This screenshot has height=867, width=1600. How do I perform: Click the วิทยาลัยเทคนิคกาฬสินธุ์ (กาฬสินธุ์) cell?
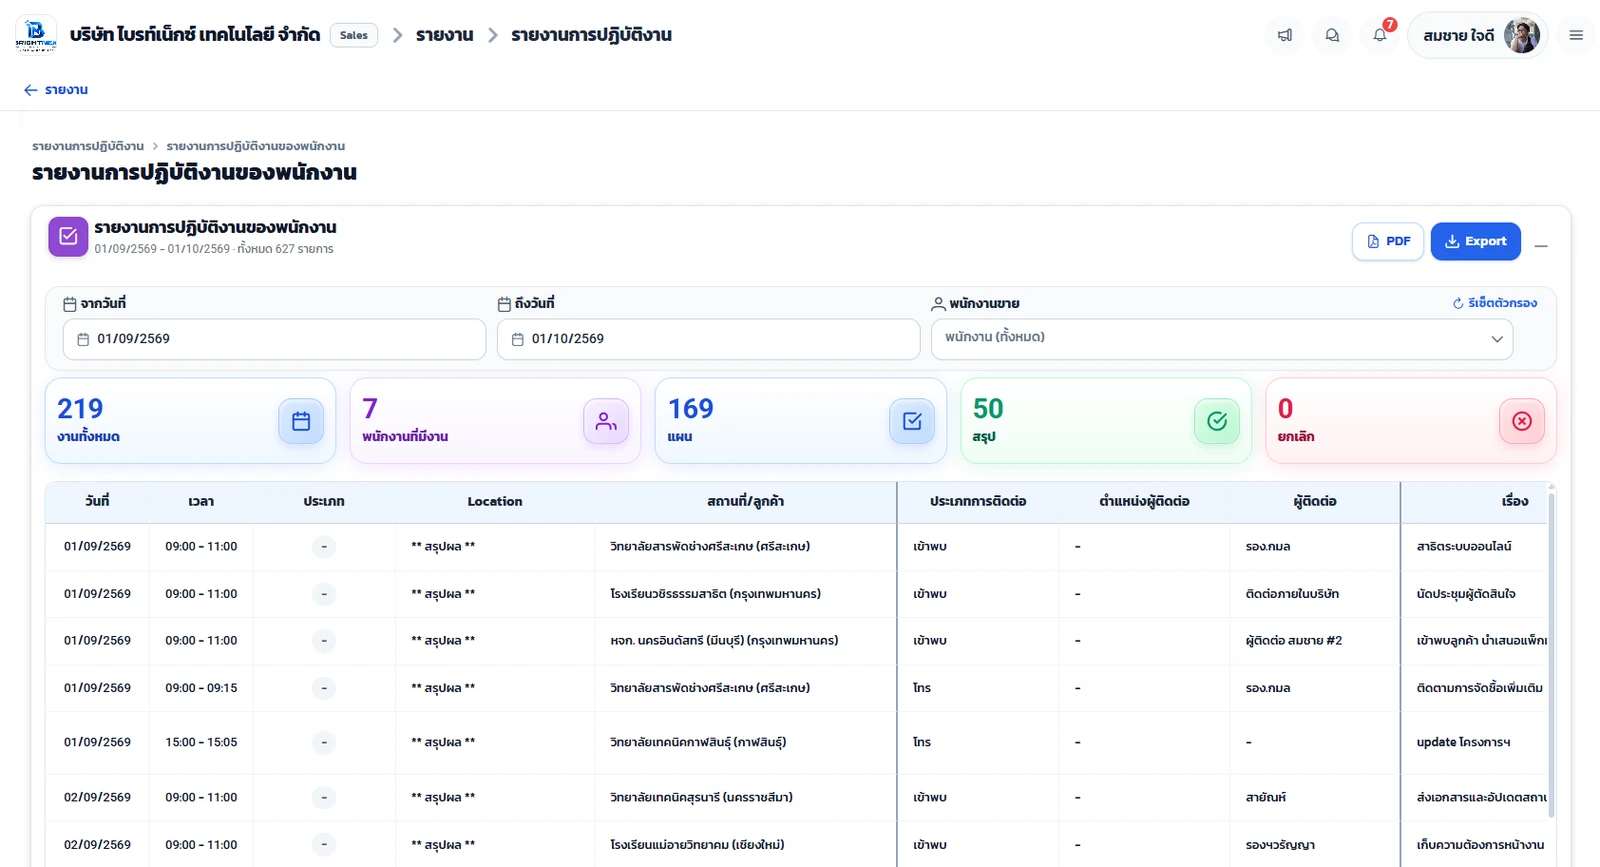click(746, 742)
